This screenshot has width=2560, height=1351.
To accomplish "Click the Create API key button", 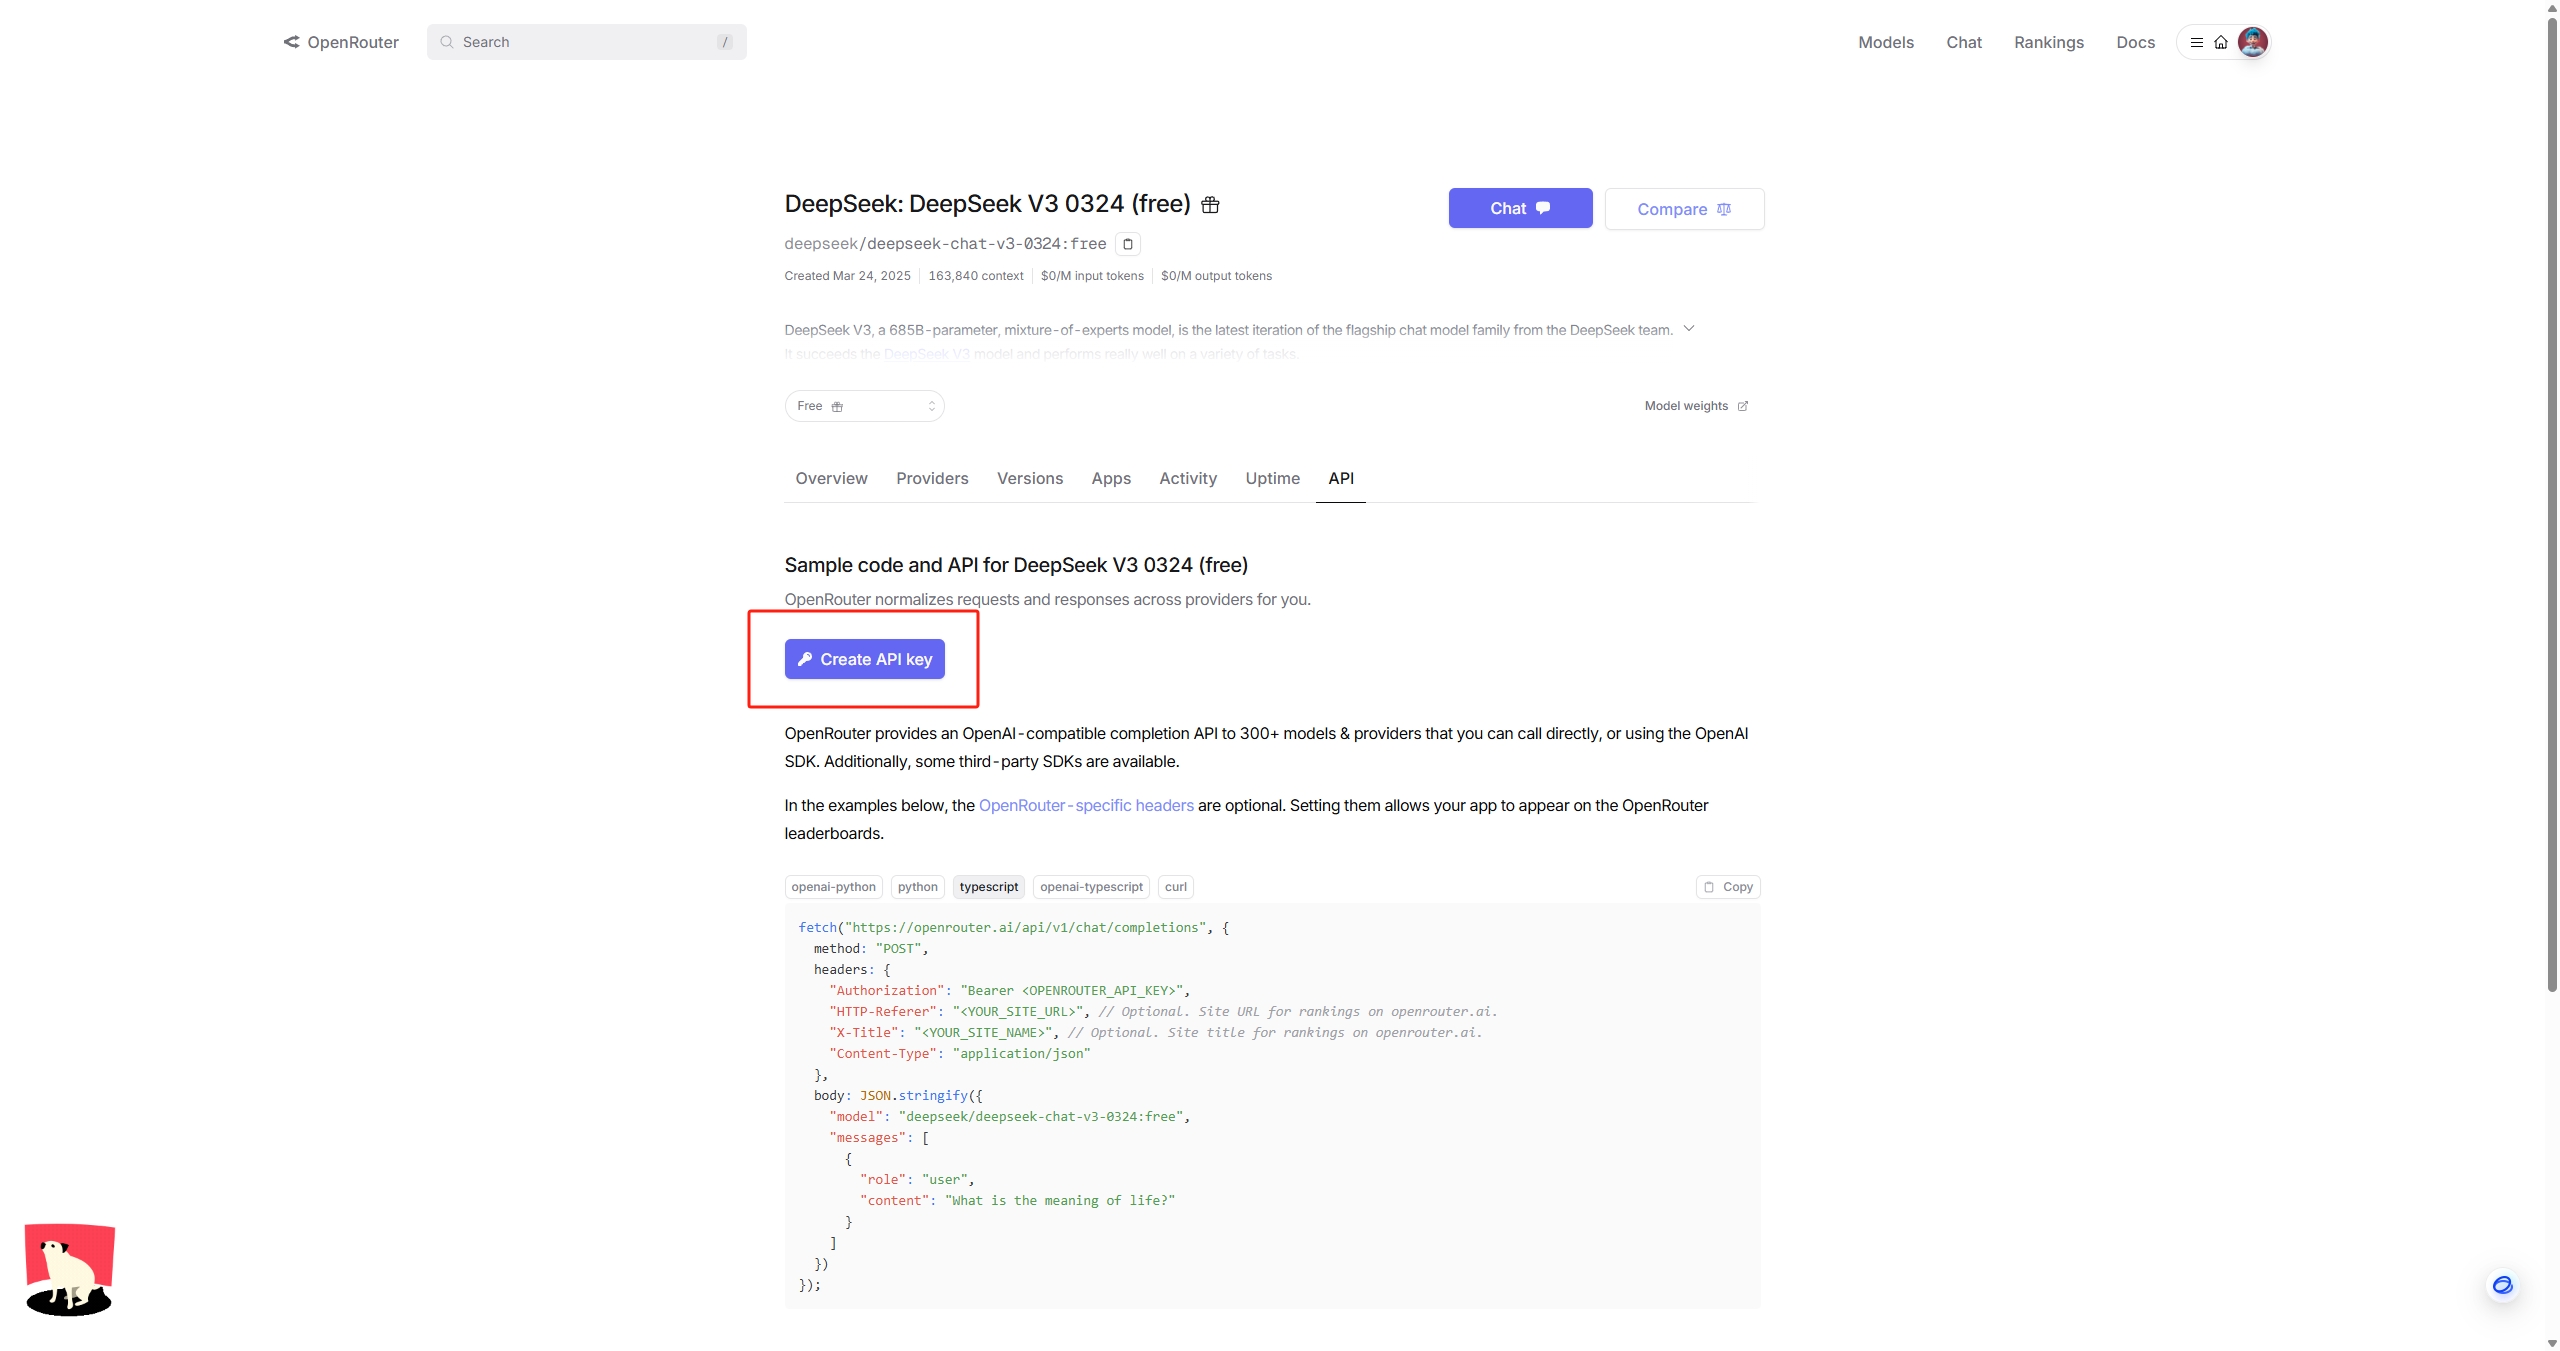I will [x=864, y=659].
